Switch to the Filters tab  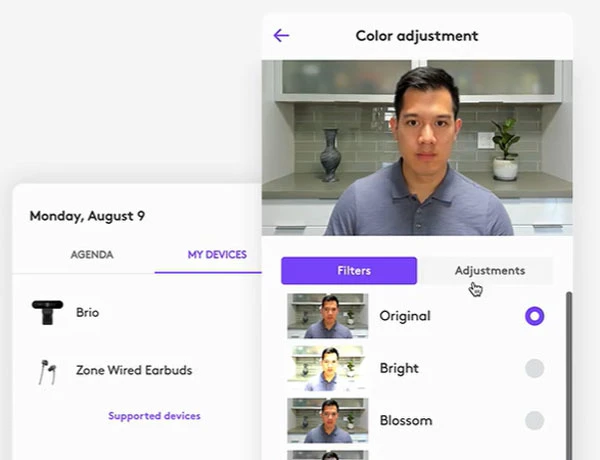tap(349, 271)
